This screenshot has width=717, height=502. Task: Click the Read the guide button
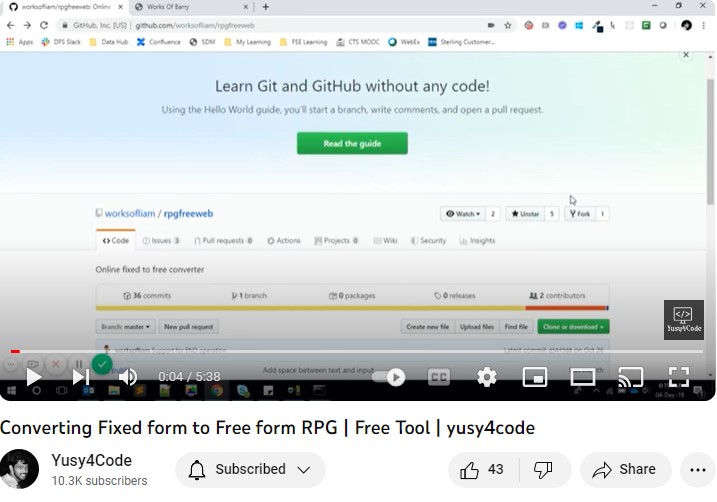(x=352, y=144)
